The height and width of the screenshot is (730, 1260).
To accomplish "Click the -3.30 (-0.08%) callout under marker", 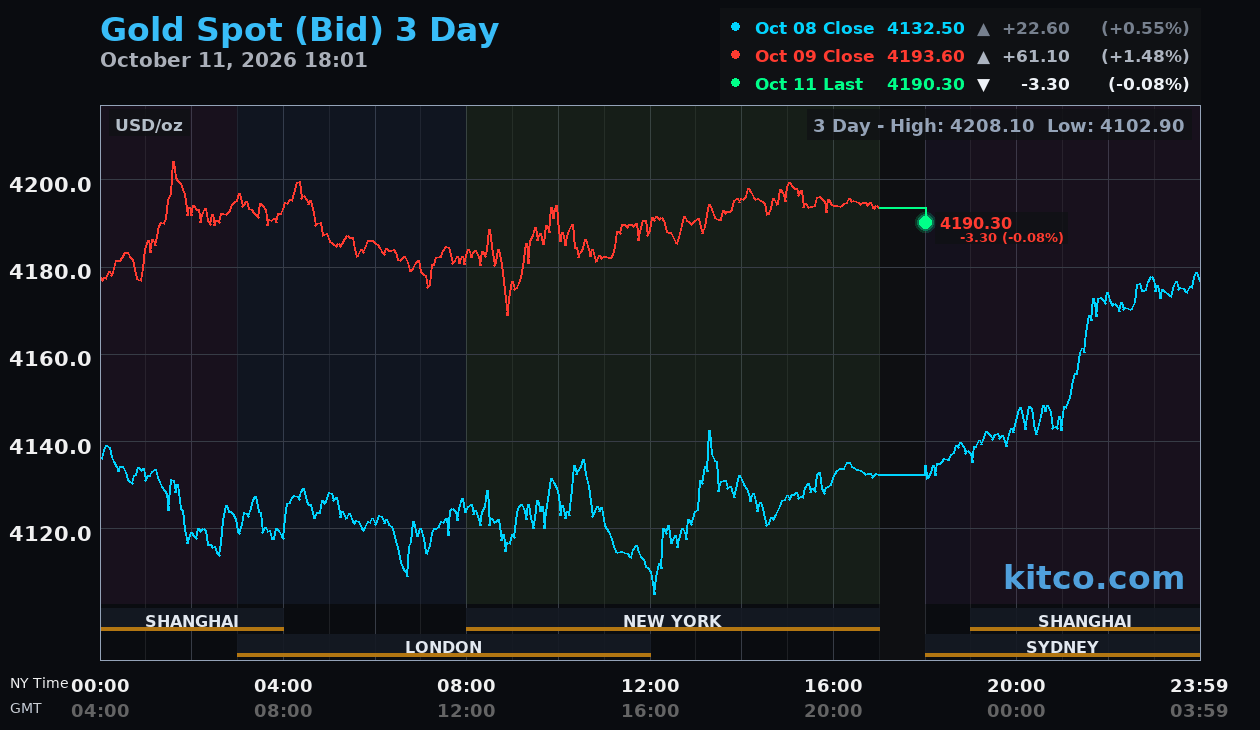I will [1011, 238].
